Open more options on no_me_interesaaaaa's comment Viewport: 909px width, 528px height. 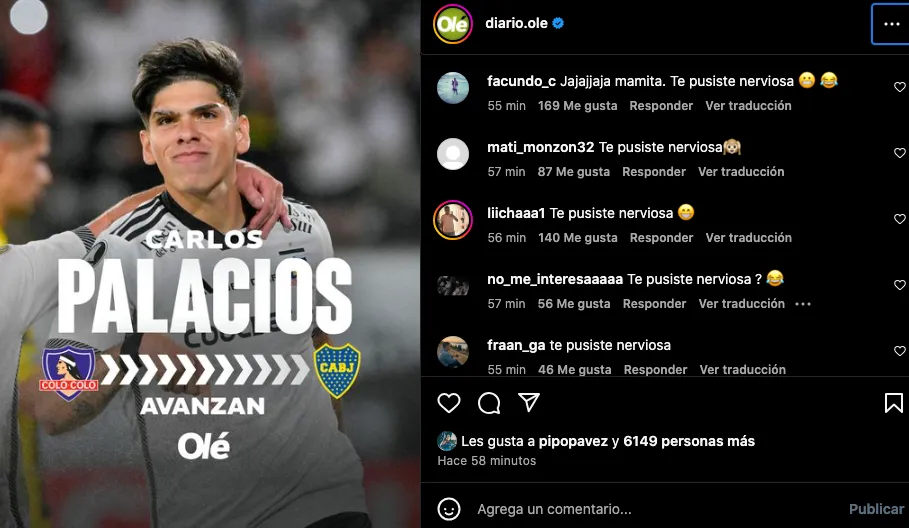[803, 304]
